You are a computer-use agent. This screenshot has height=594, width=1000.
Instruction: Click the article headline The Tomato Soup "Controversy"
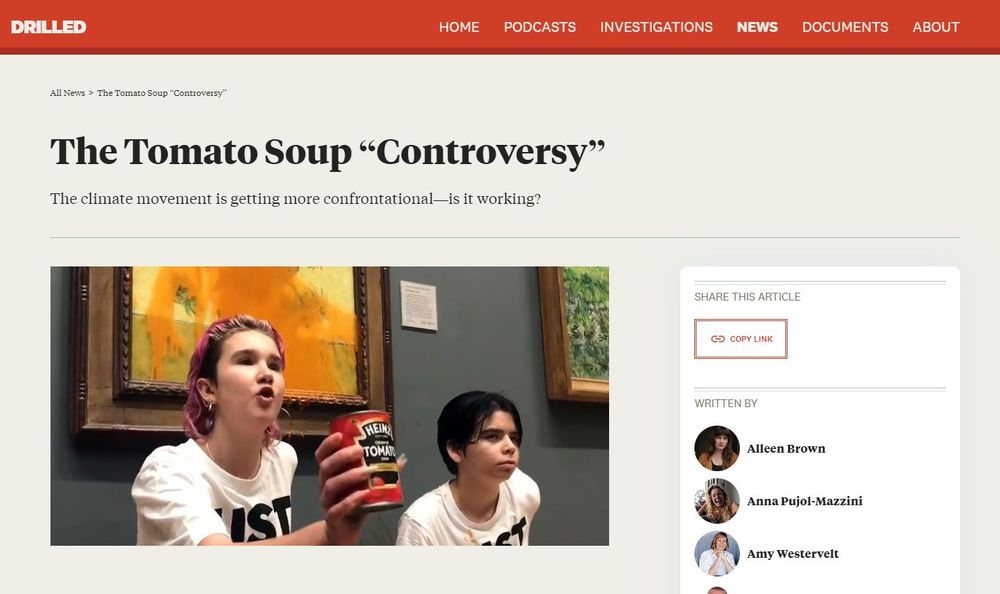coord(327,152)
